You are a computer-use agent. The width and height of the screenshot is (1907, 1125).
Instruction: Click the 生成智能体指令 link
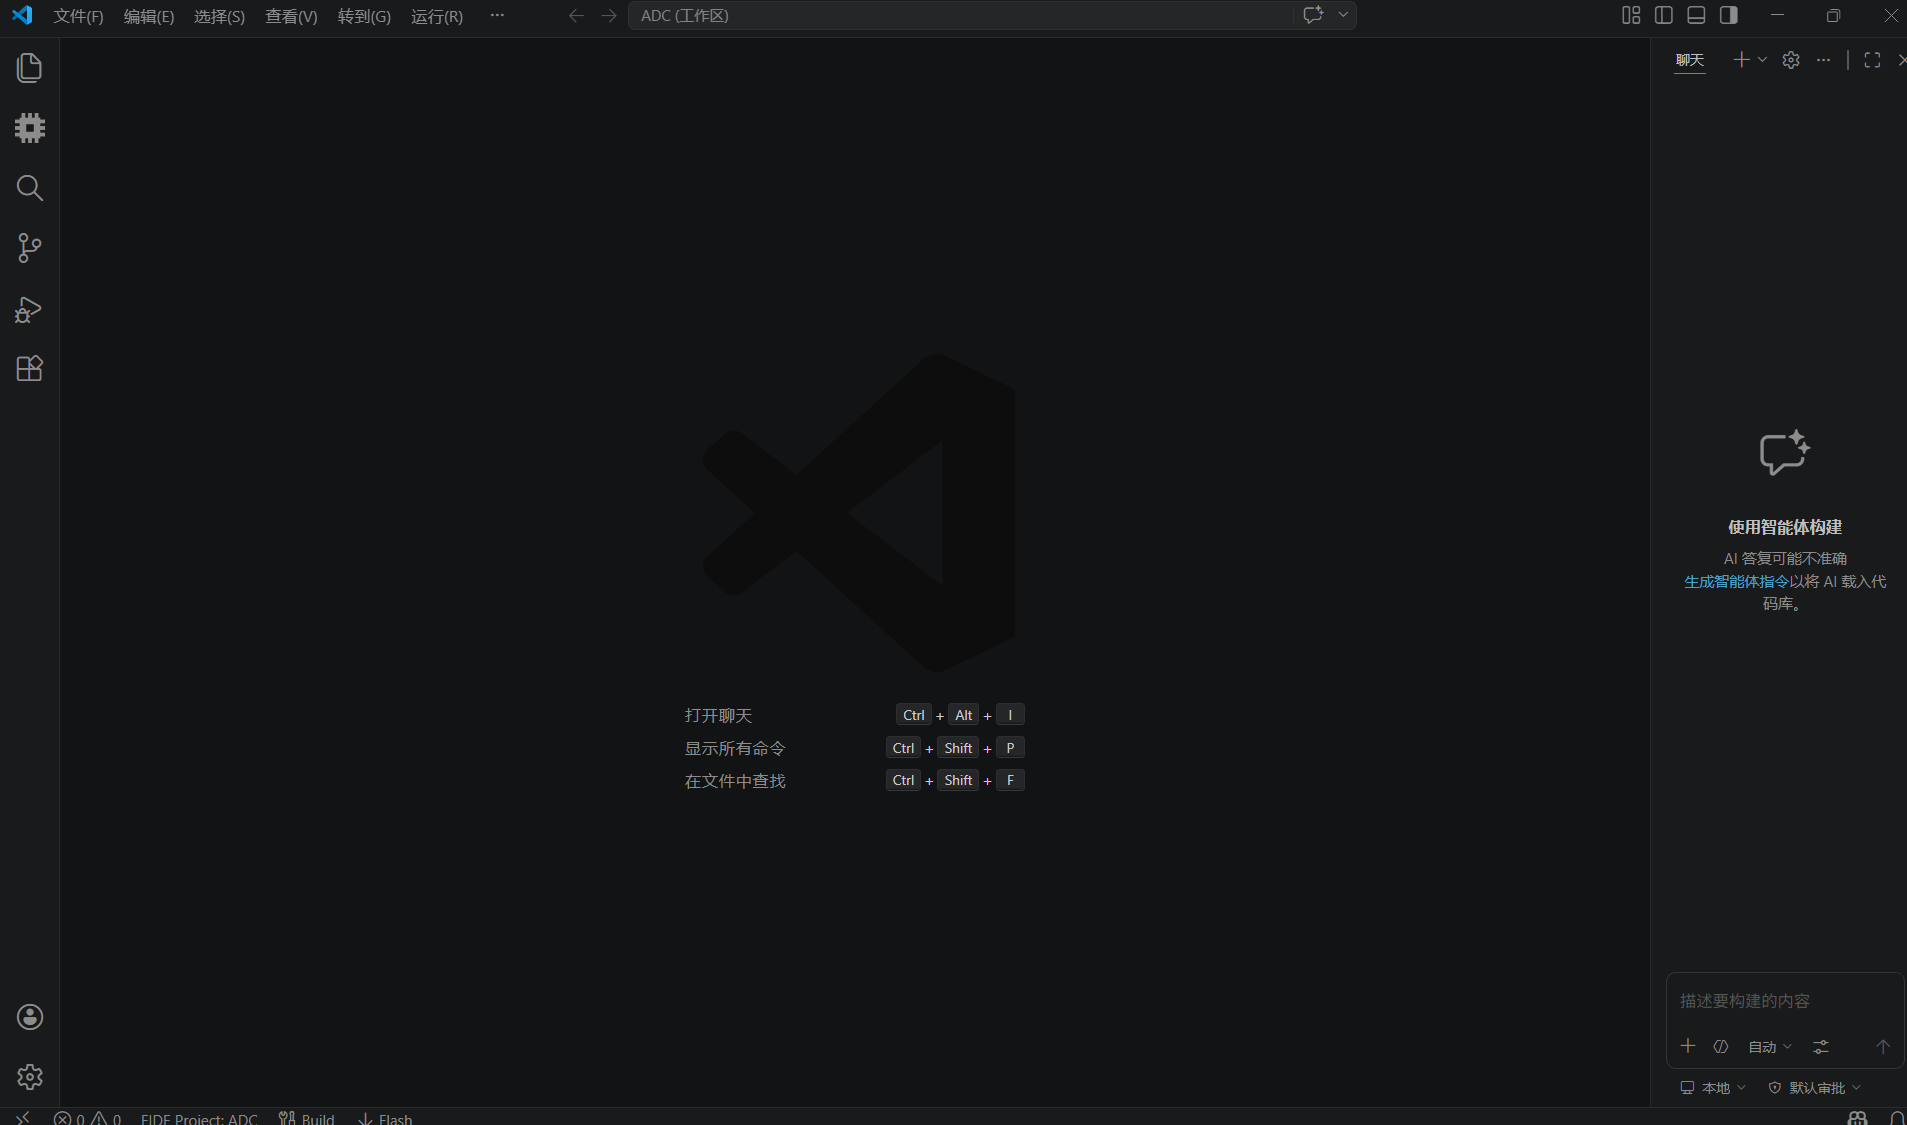[x=1736, y=581]
